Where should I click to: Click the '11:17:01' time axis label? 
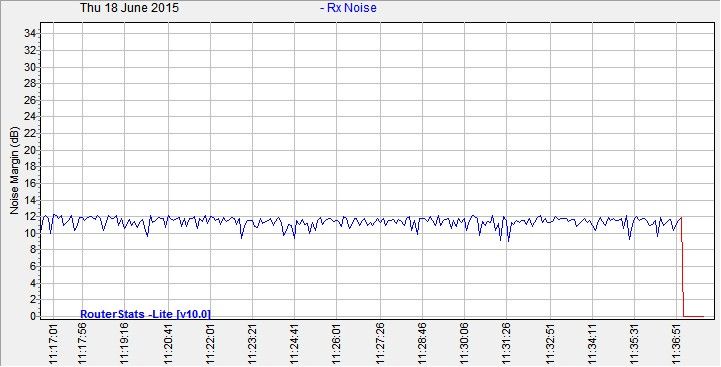(x=53, y=343)
